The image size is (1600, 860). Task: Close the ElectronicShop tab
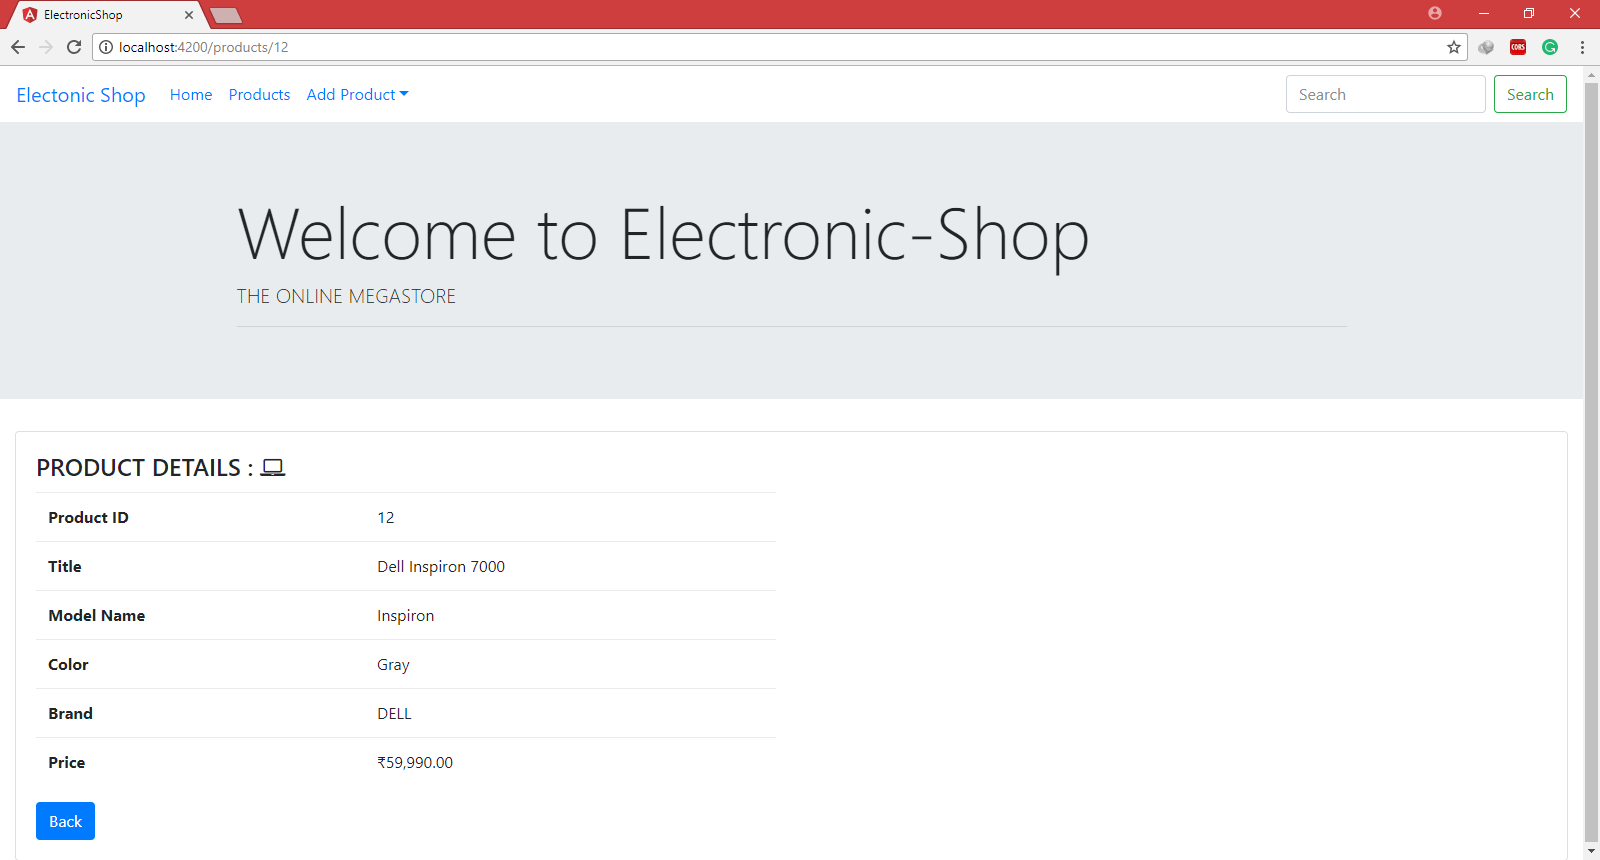click(x=189, y=15)
